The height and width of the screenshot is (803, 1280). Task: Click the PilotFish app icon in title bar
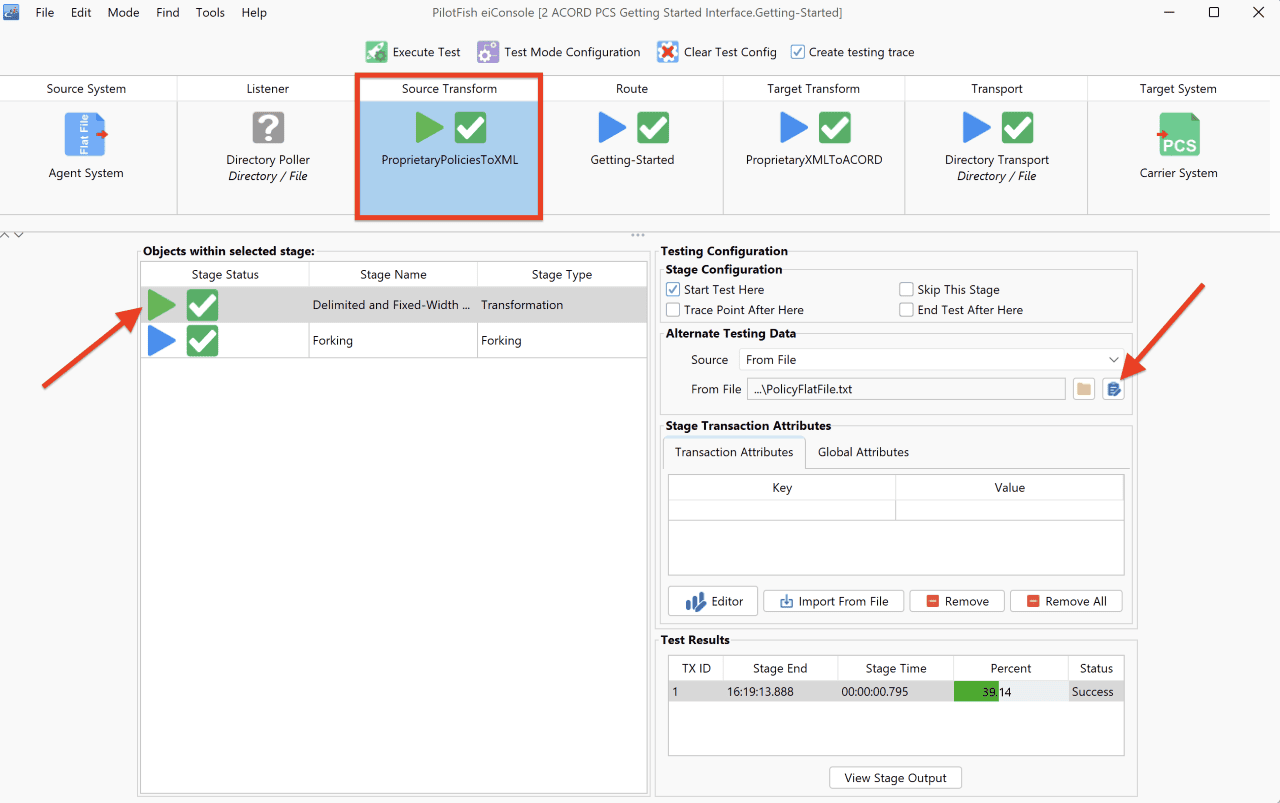tap(12, 12)
